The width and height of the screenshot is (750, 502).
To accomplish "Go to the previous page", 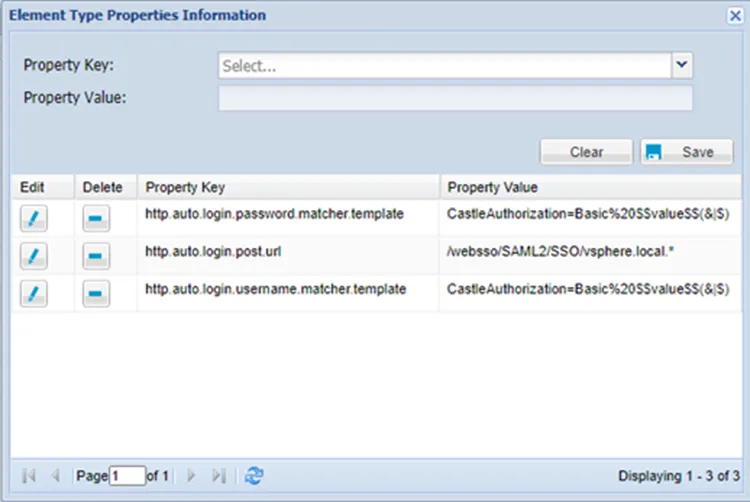I will (x=55, y=475).
